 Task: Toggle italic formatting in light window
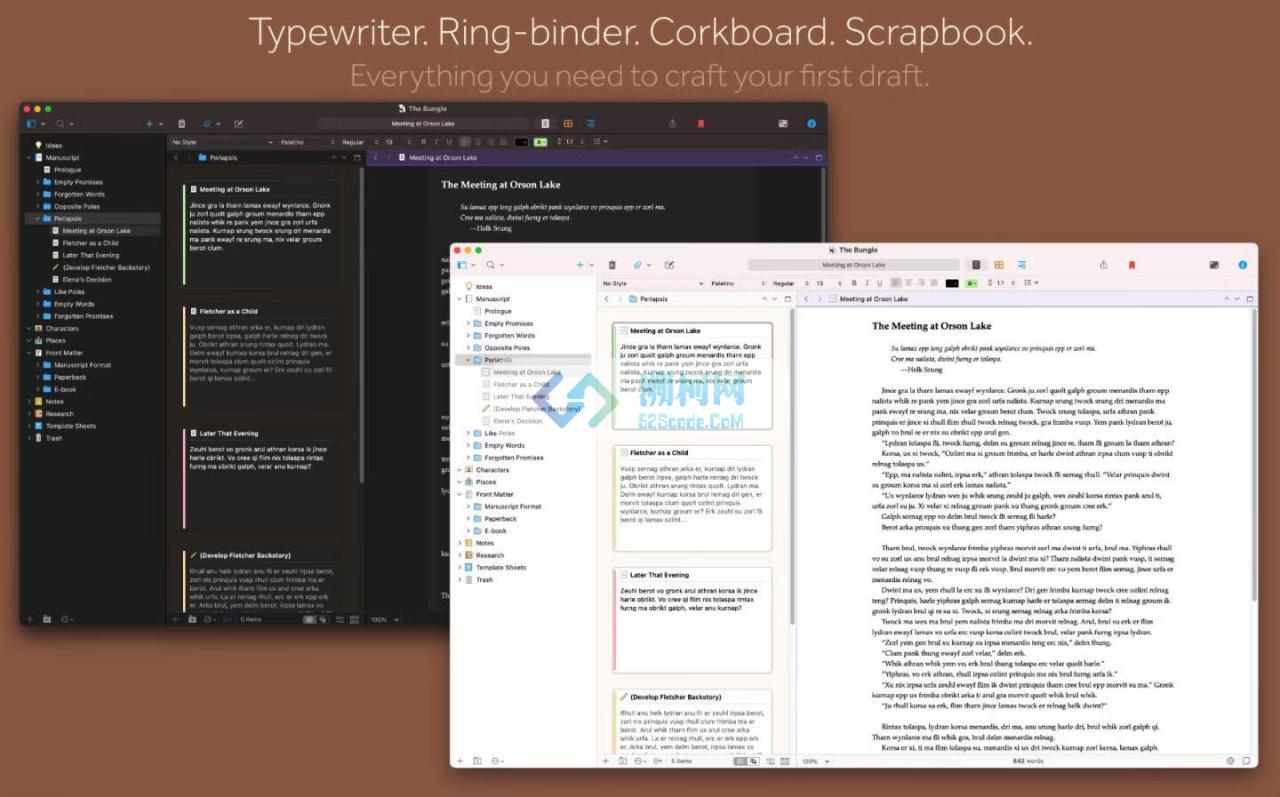pyautogui.click(x=866, y=283)
